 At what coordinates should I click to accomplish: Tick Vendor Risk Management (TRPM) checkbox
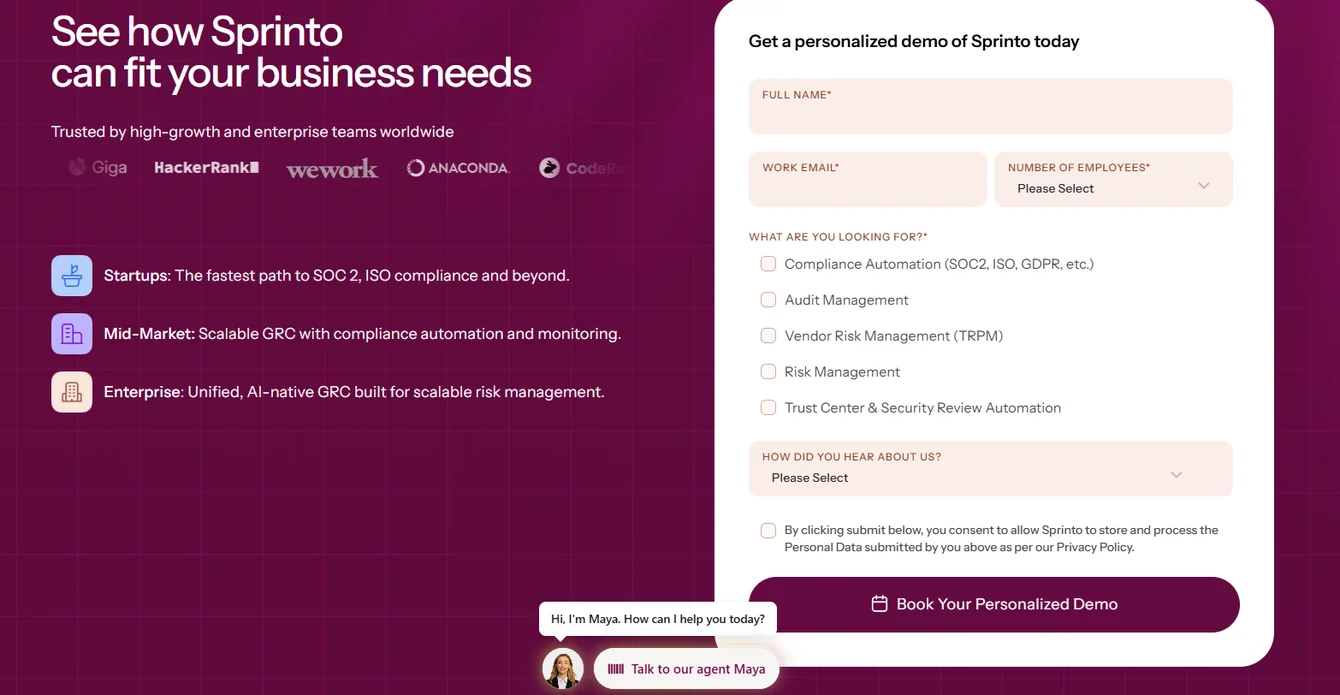pyautogui.click(x=768, y=336)
